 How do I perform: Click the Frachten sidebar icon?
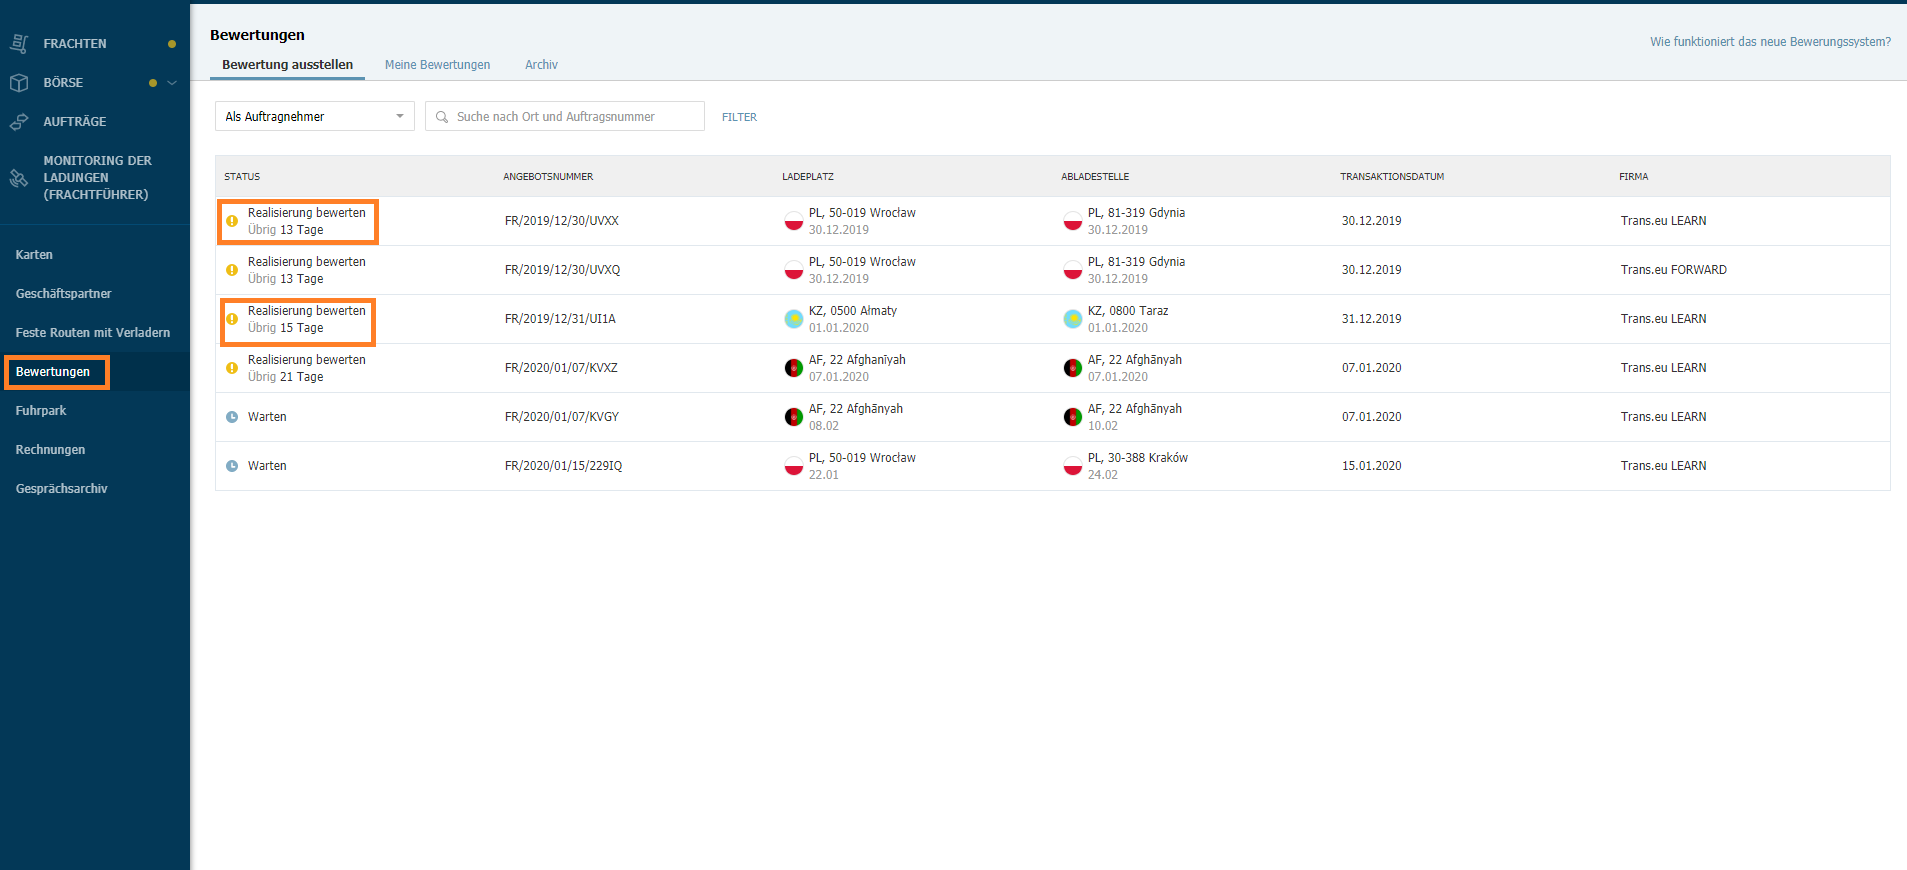click(19, 43)
